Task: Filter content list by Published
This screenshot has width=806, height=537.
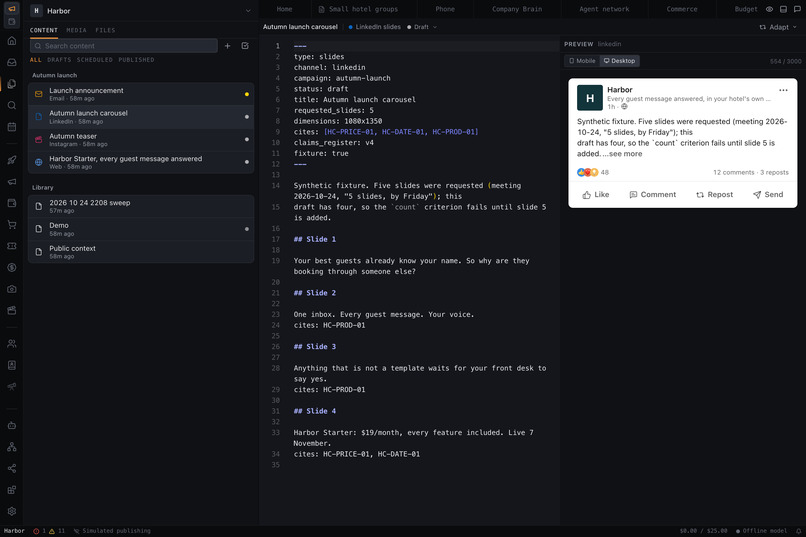Action: [136, 60]
